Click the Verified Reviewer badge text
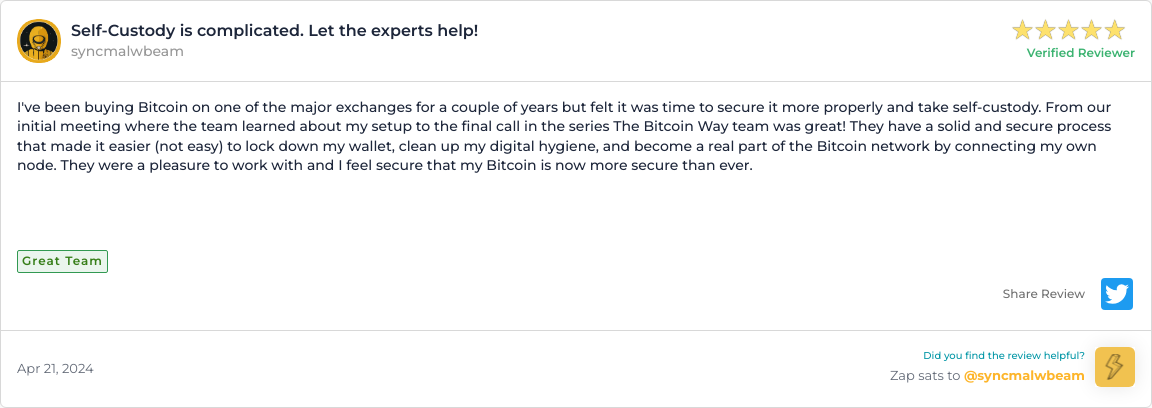 1081,53
